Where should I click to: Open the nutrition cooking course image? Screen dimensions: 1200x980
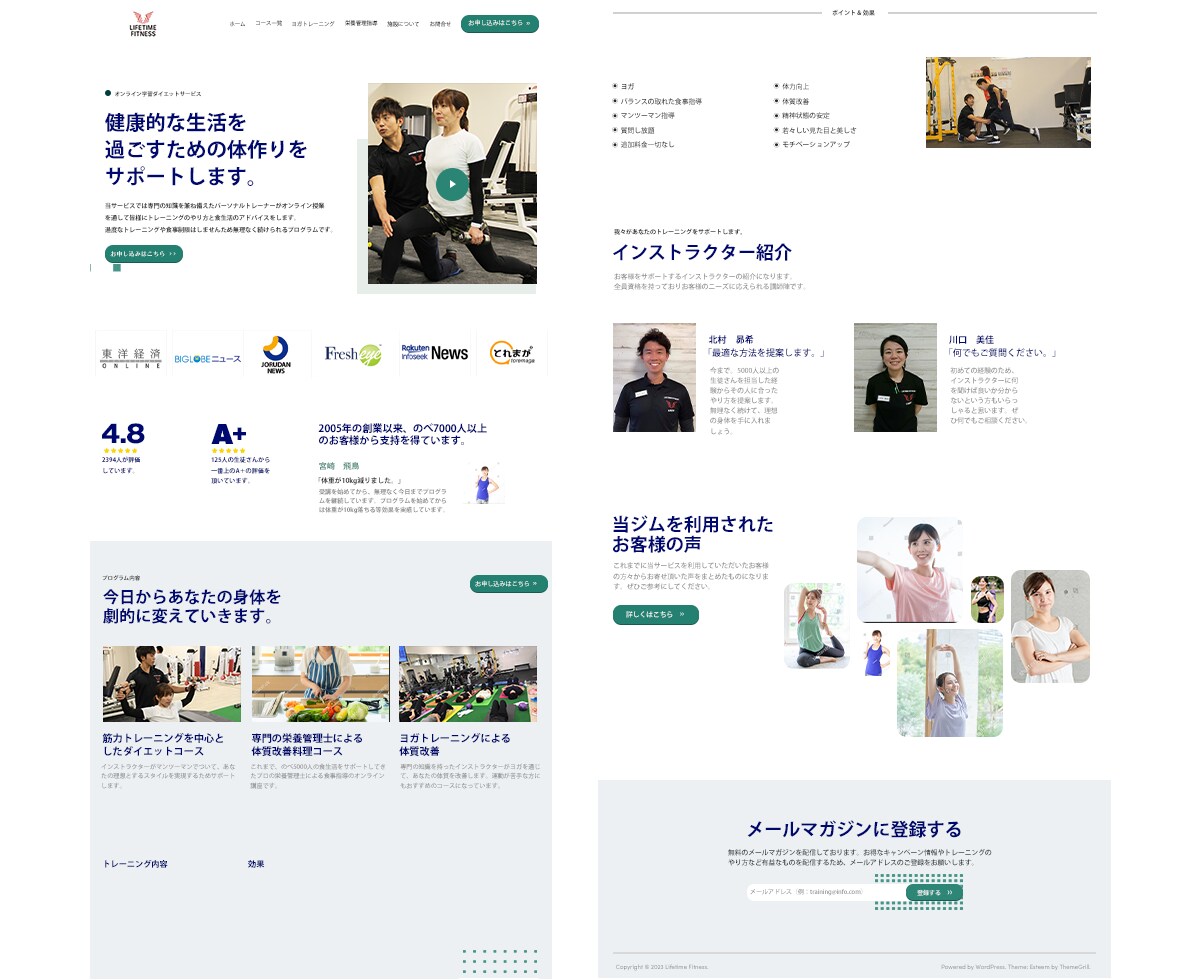[321, 684]
